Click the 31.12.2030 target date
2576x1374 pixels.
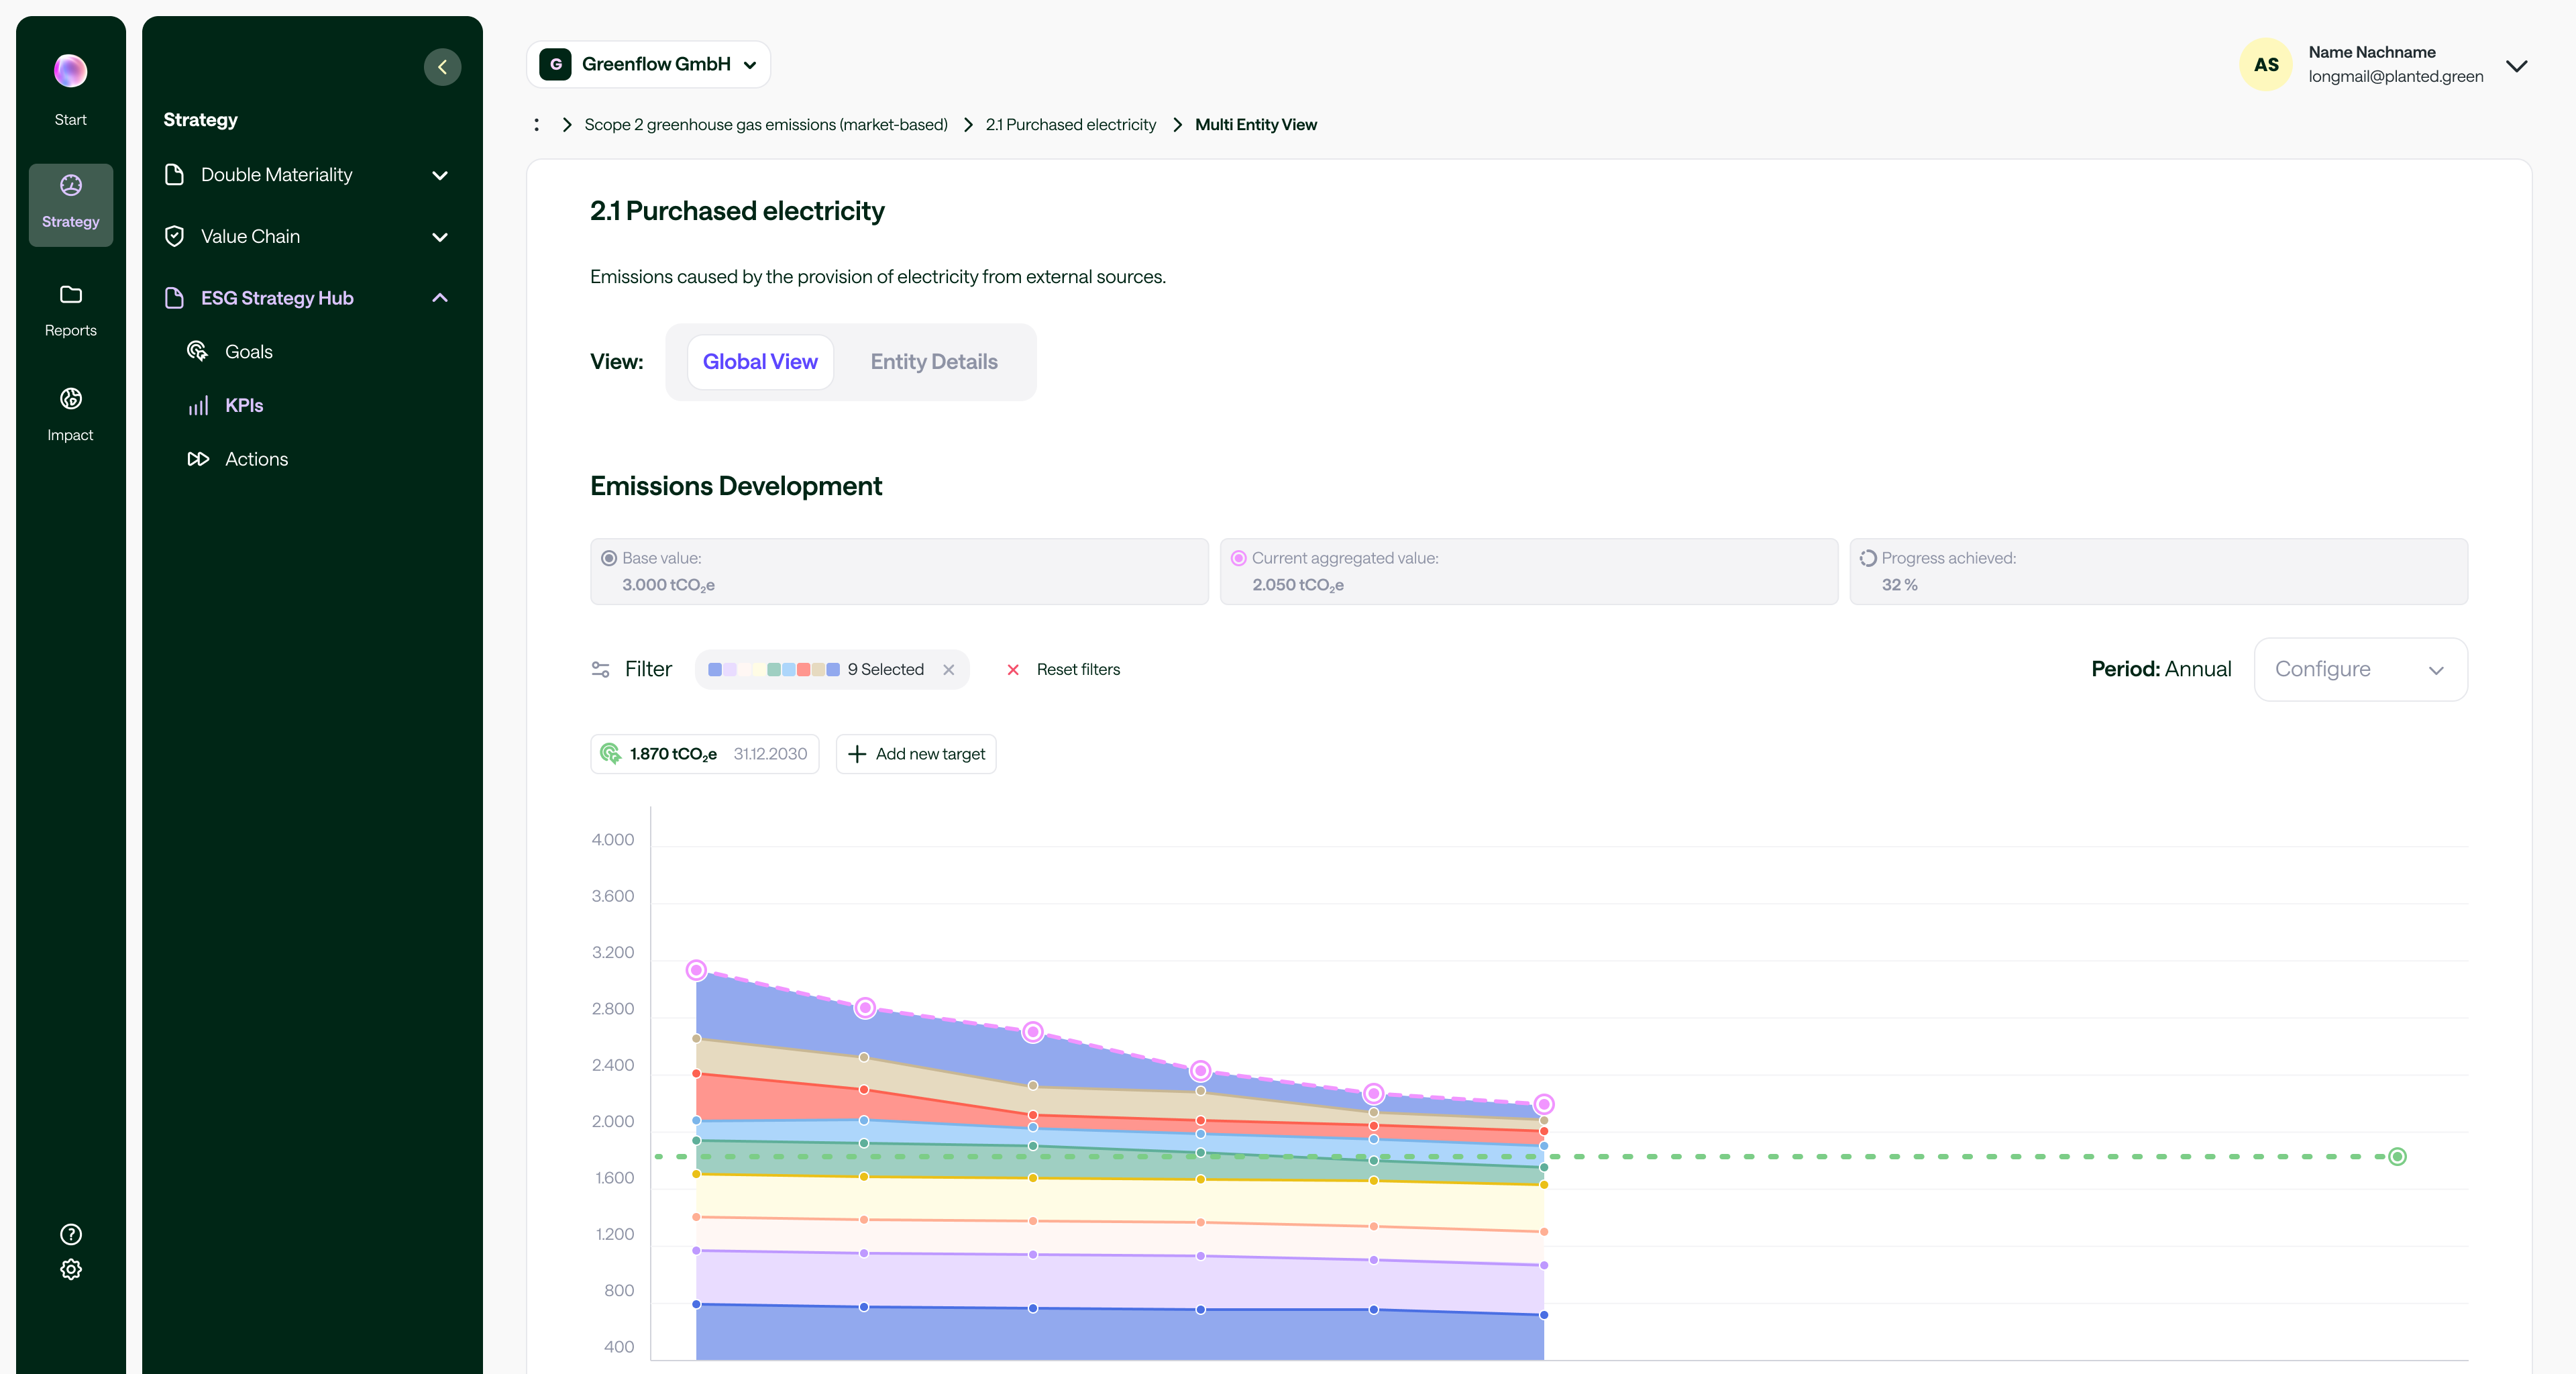tap(770, 754)
